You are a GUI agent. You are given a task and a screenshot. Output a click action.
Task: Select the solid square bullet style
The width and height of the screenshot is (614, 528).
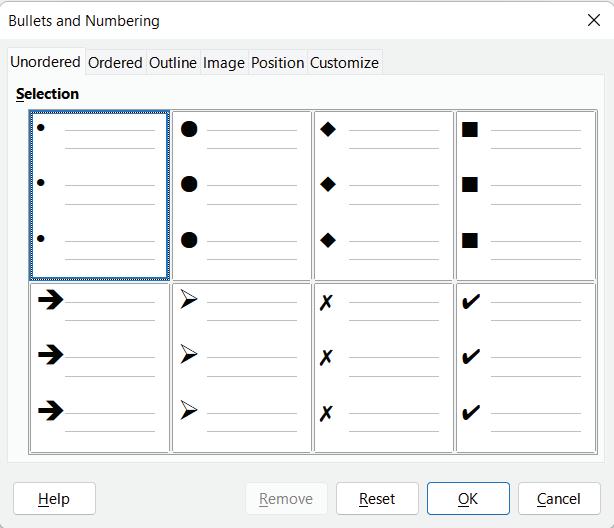525,195
